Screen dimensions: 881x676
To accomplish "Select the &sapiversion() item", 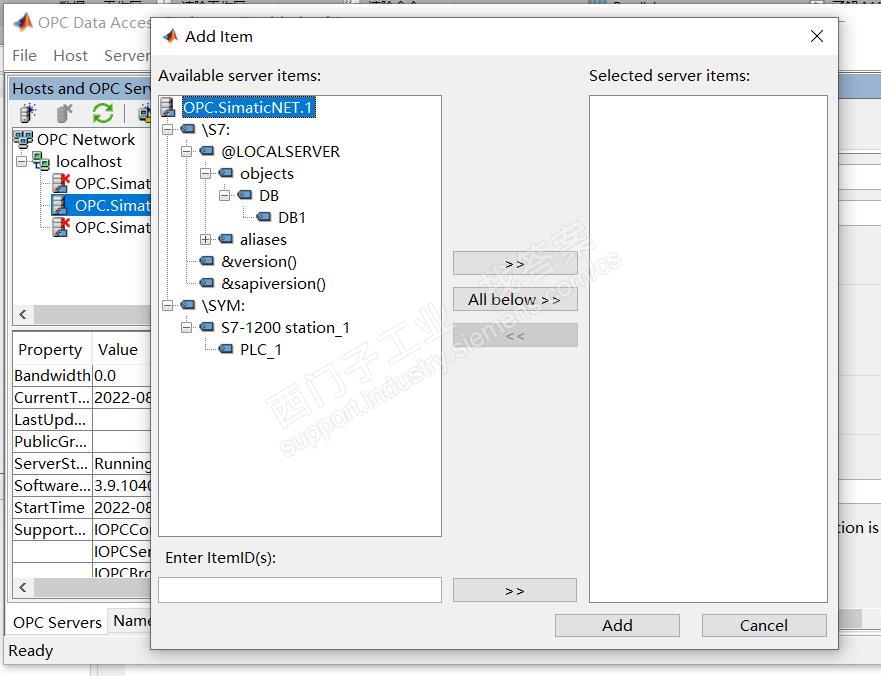I will click(x=274, y=283).
